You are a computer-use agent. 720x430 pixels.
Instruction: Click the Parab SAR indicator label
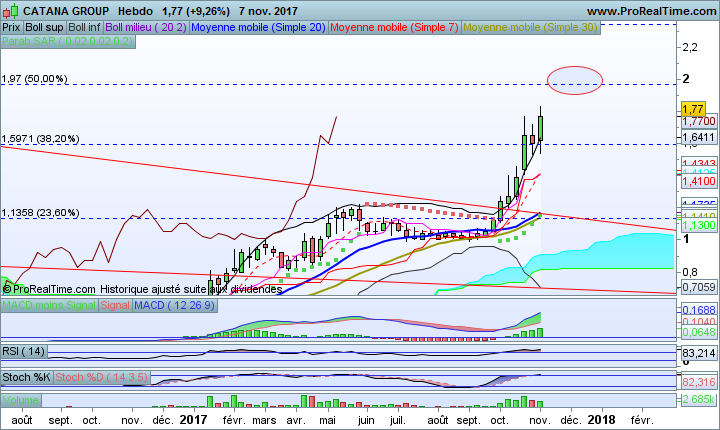point(68,41)
